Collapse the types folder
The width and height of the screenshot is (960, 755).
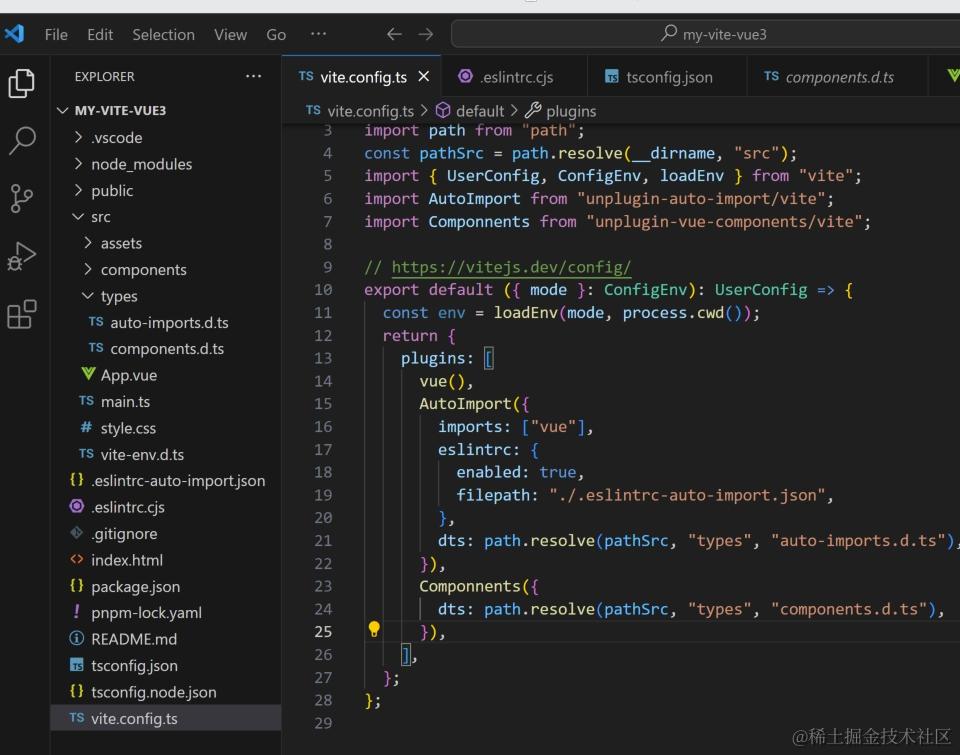[x=88, y=296]
